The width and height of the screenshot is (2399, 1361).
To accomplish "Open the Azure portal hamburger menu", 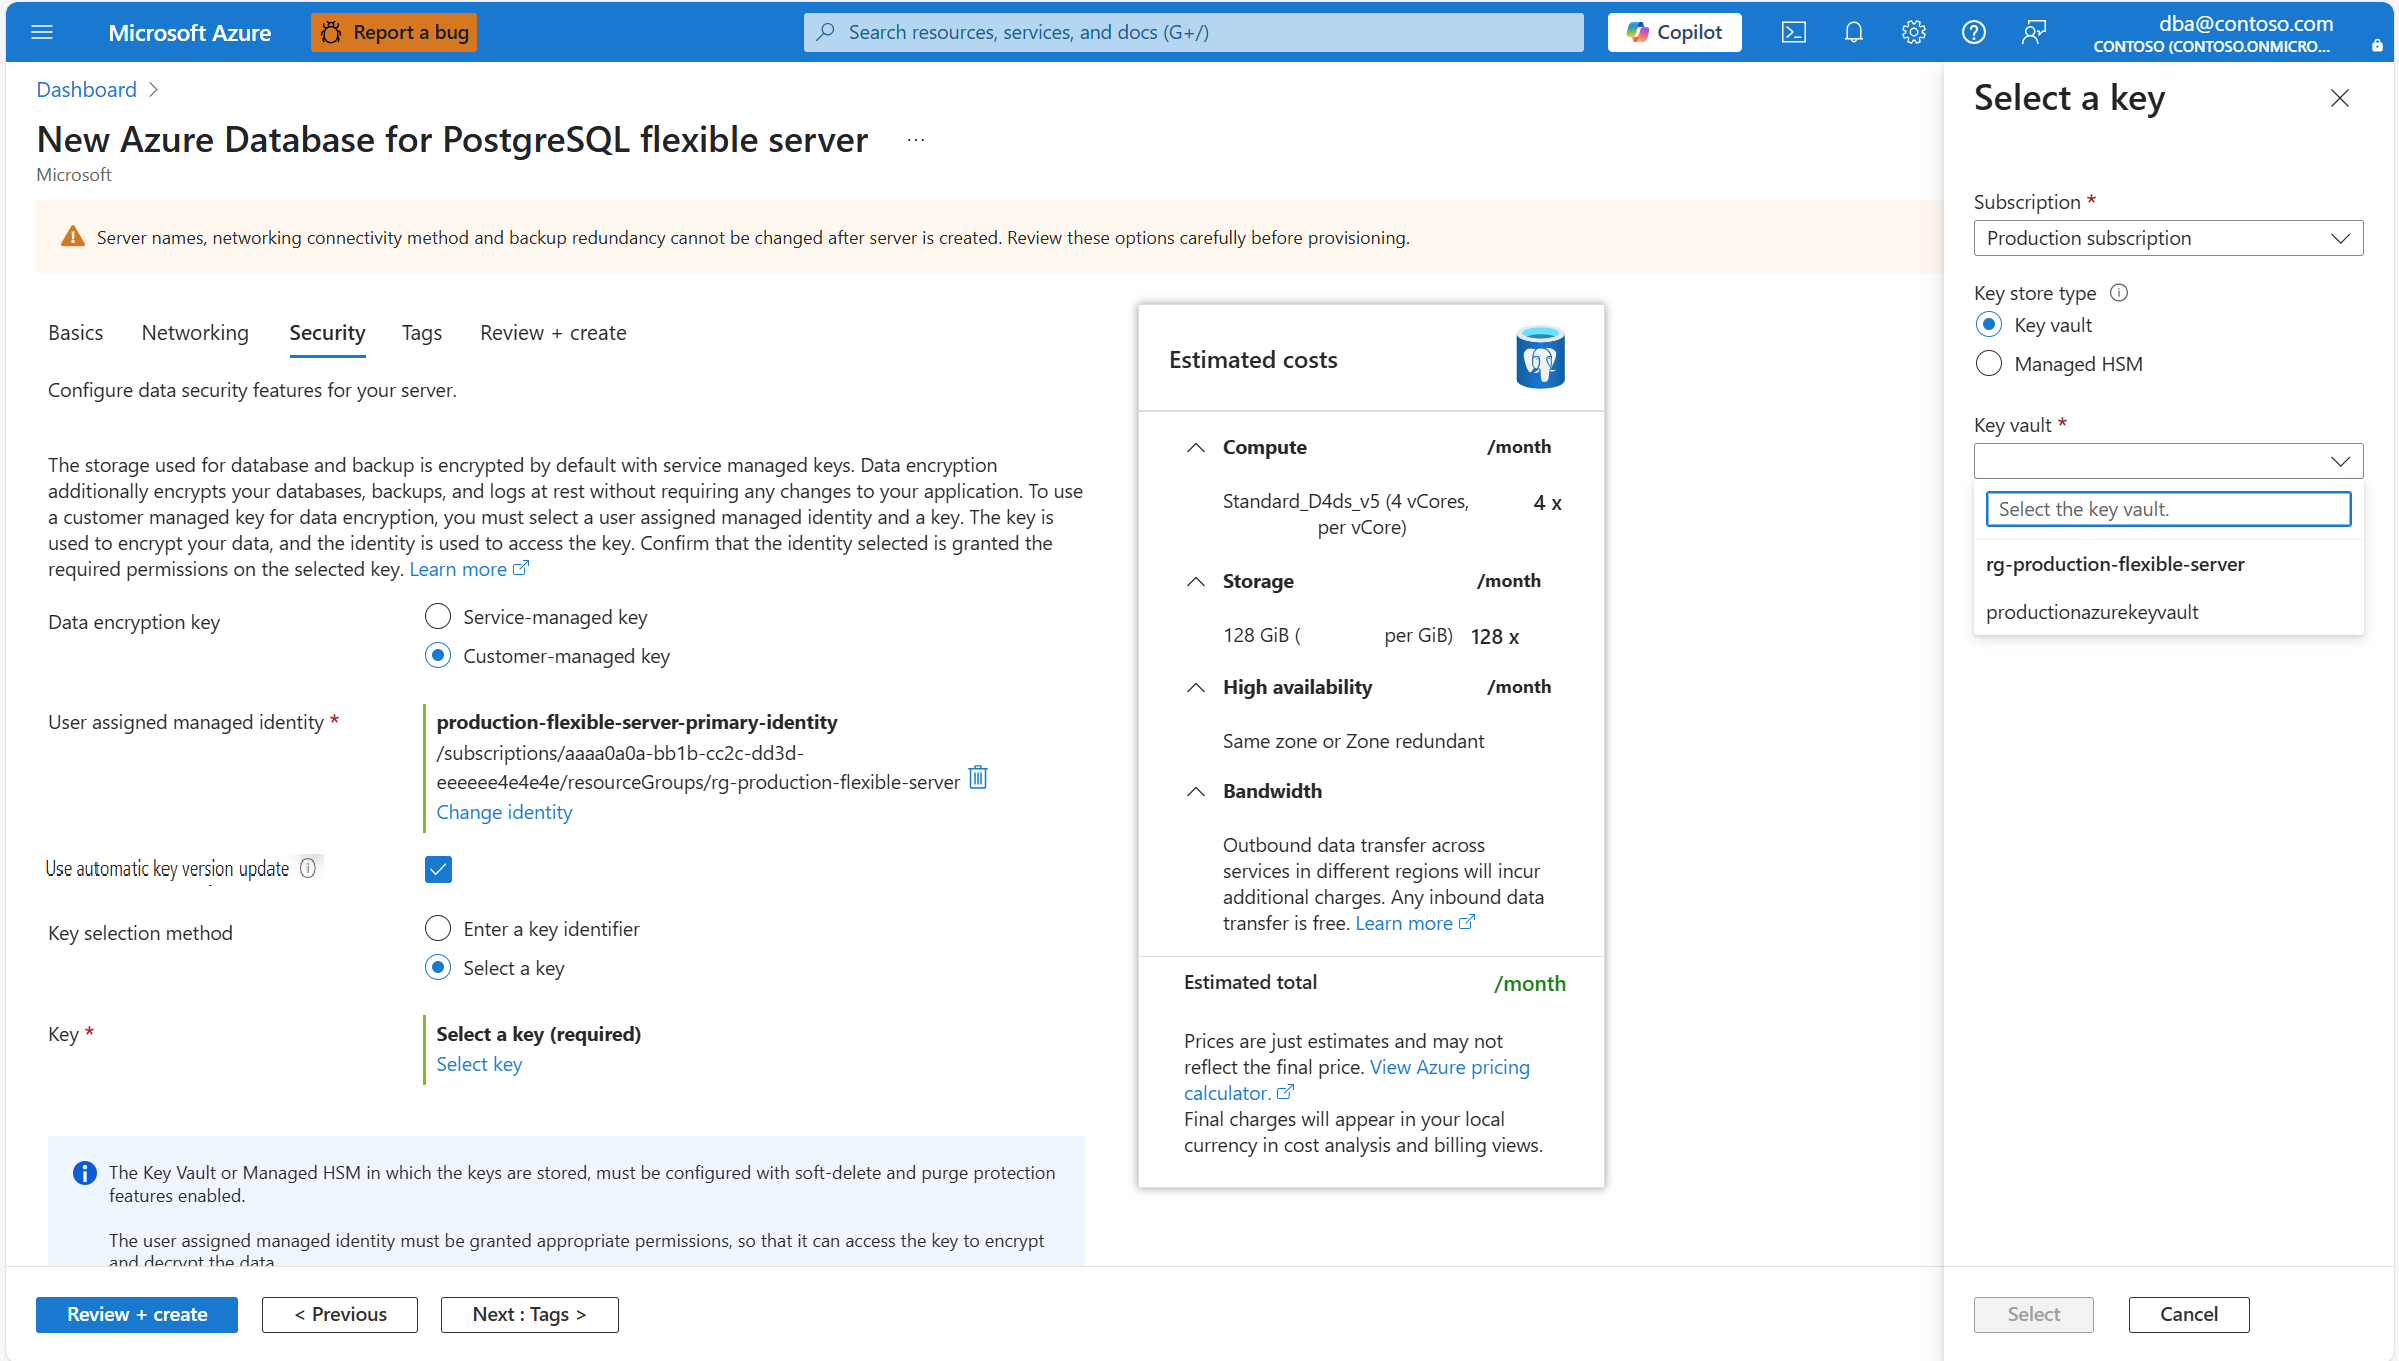I will pos(42,32).
